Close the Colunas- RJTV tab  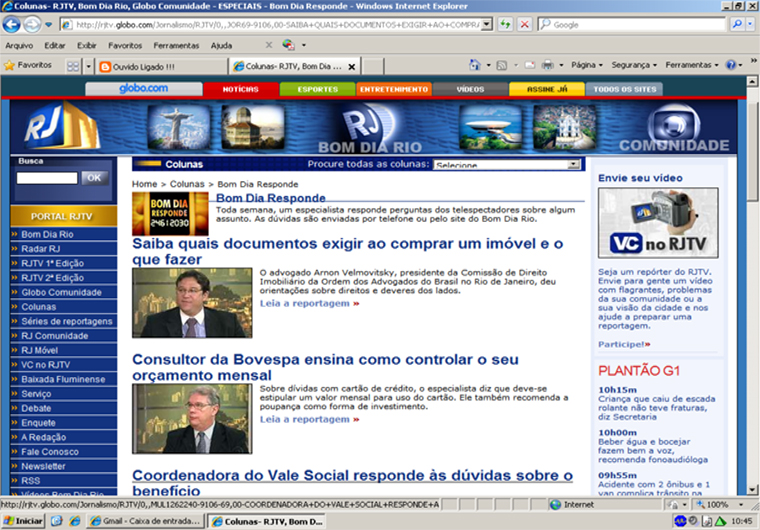coord(352,67)
